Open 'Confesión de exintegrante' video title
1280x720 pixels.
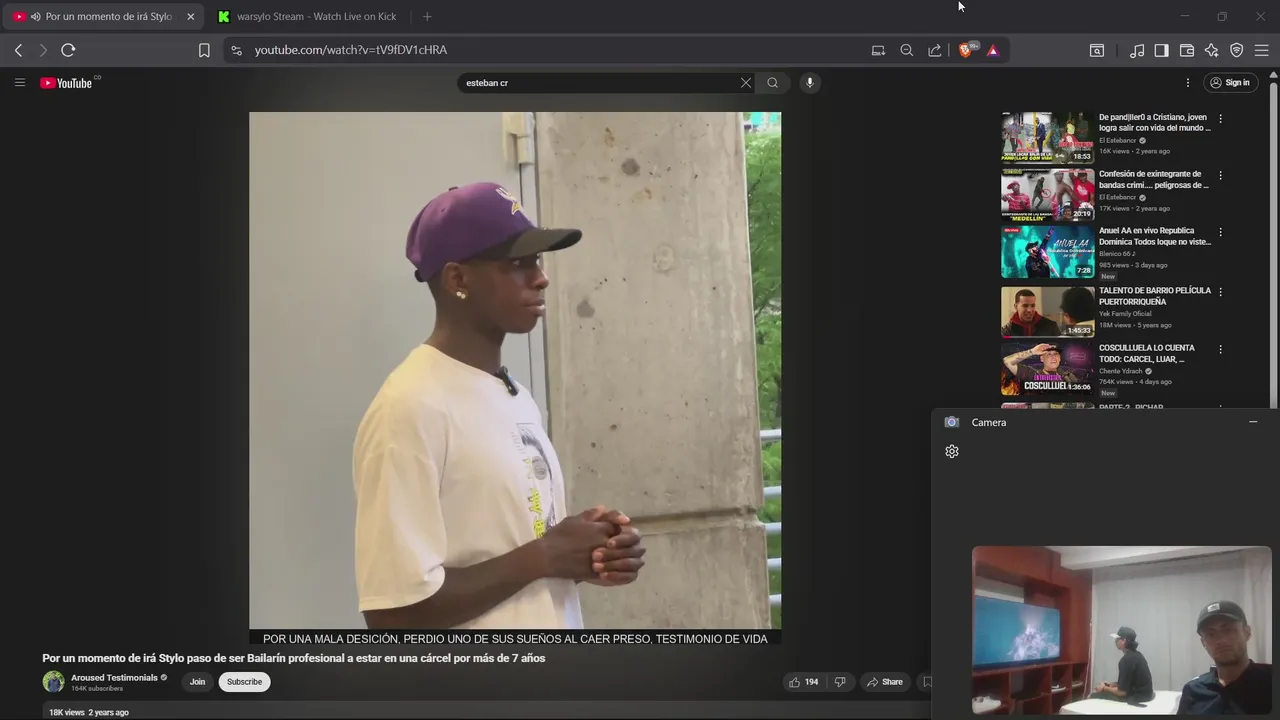pos(1154,180)
